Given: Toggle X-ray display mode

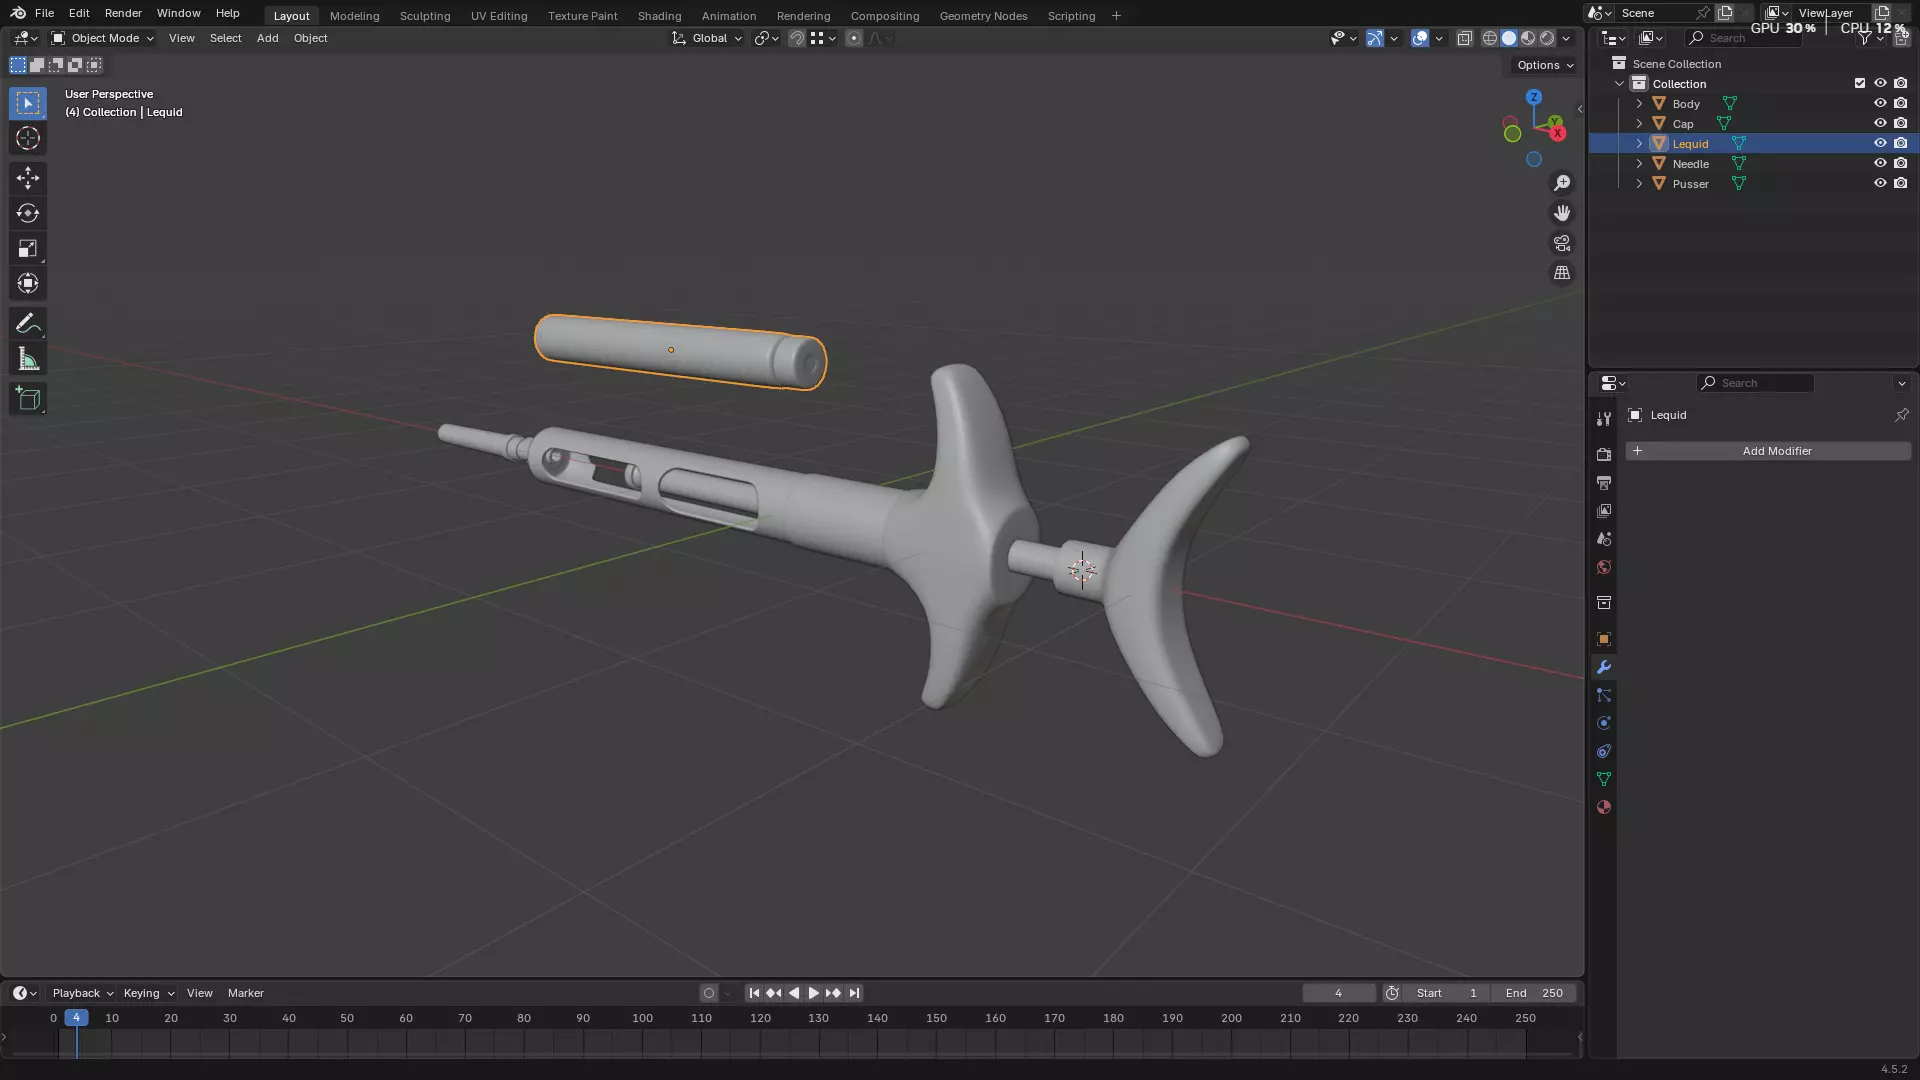Looking at the screenshot, I should point(1465,38).
